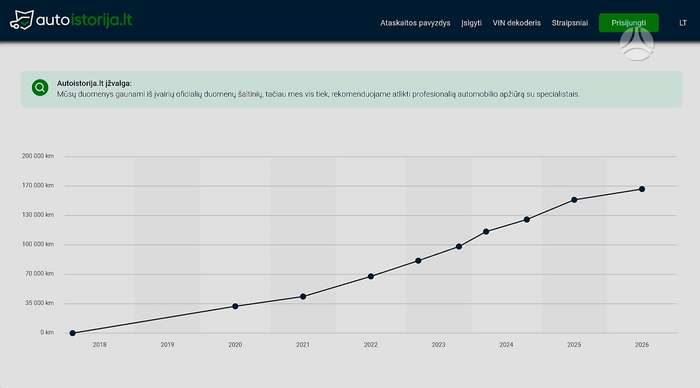
Task: Click the 100 000 km axis label
Action: click(x=38, y=244)
